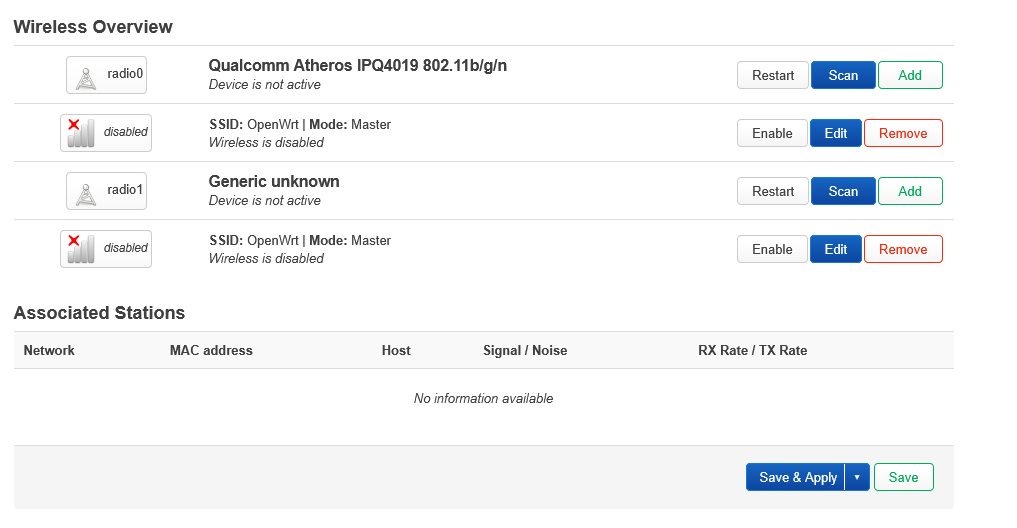Screen dimensions: 1017x528
Task: Click the green Save button
Action: point(902,477)
